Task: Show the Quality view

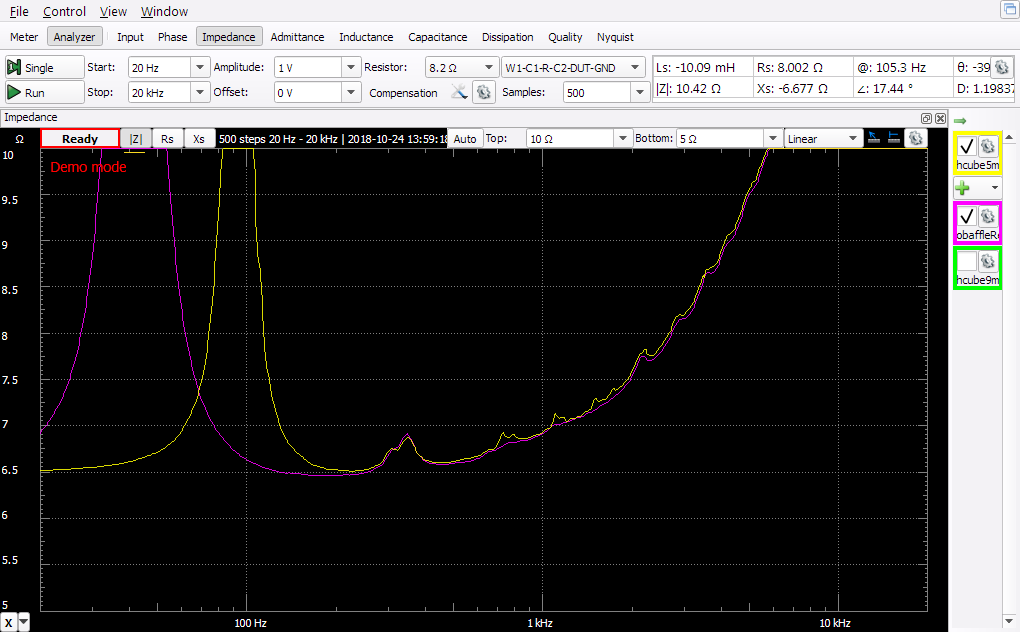Action: click(565, 37)
